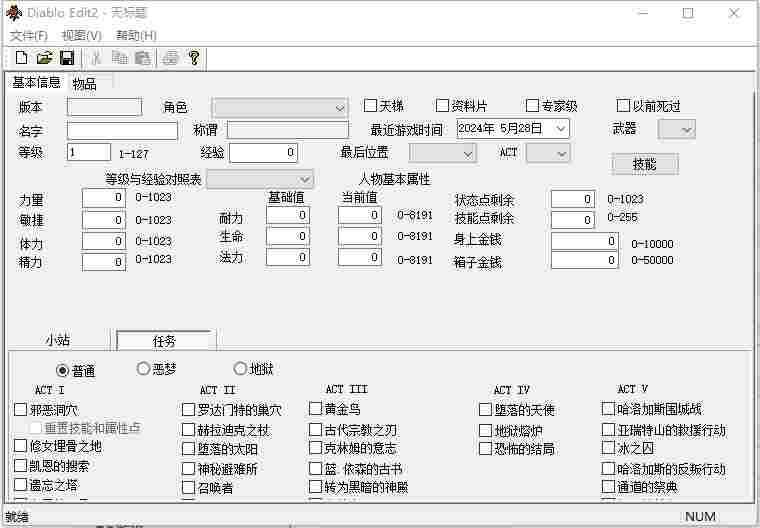Check the 赫拉迪克之杖 quest
Viewport: 760px width, 528px height.
[188, 430]
